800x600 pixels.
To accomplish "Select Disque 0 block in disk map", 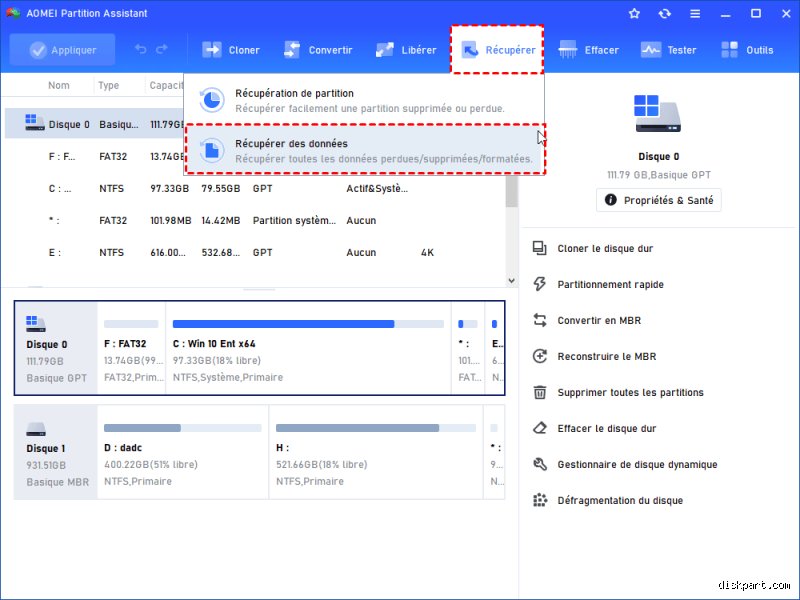I will click(x=56, y=348).
